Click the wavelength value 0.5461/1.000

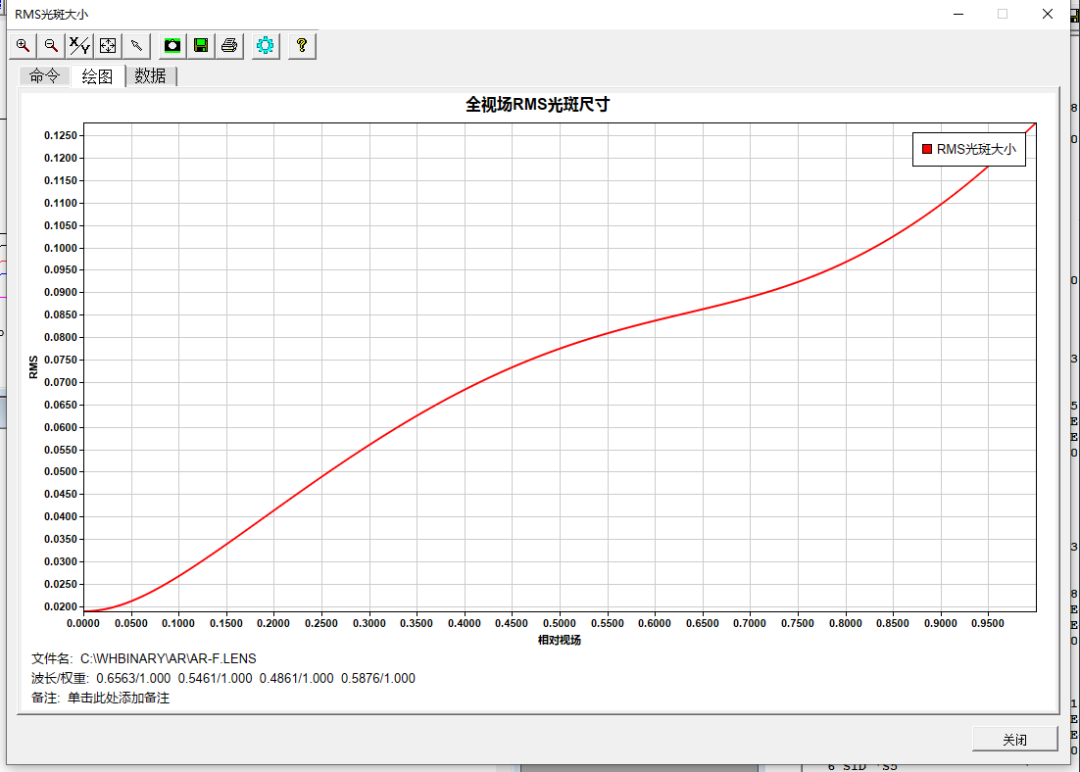click(215, 678)
